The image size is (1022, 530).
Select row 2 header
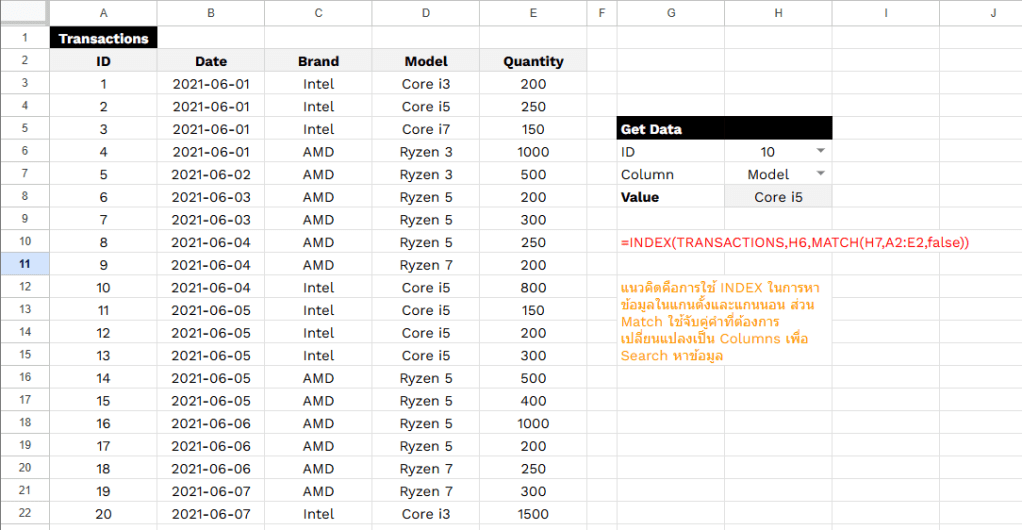(24, 61)
